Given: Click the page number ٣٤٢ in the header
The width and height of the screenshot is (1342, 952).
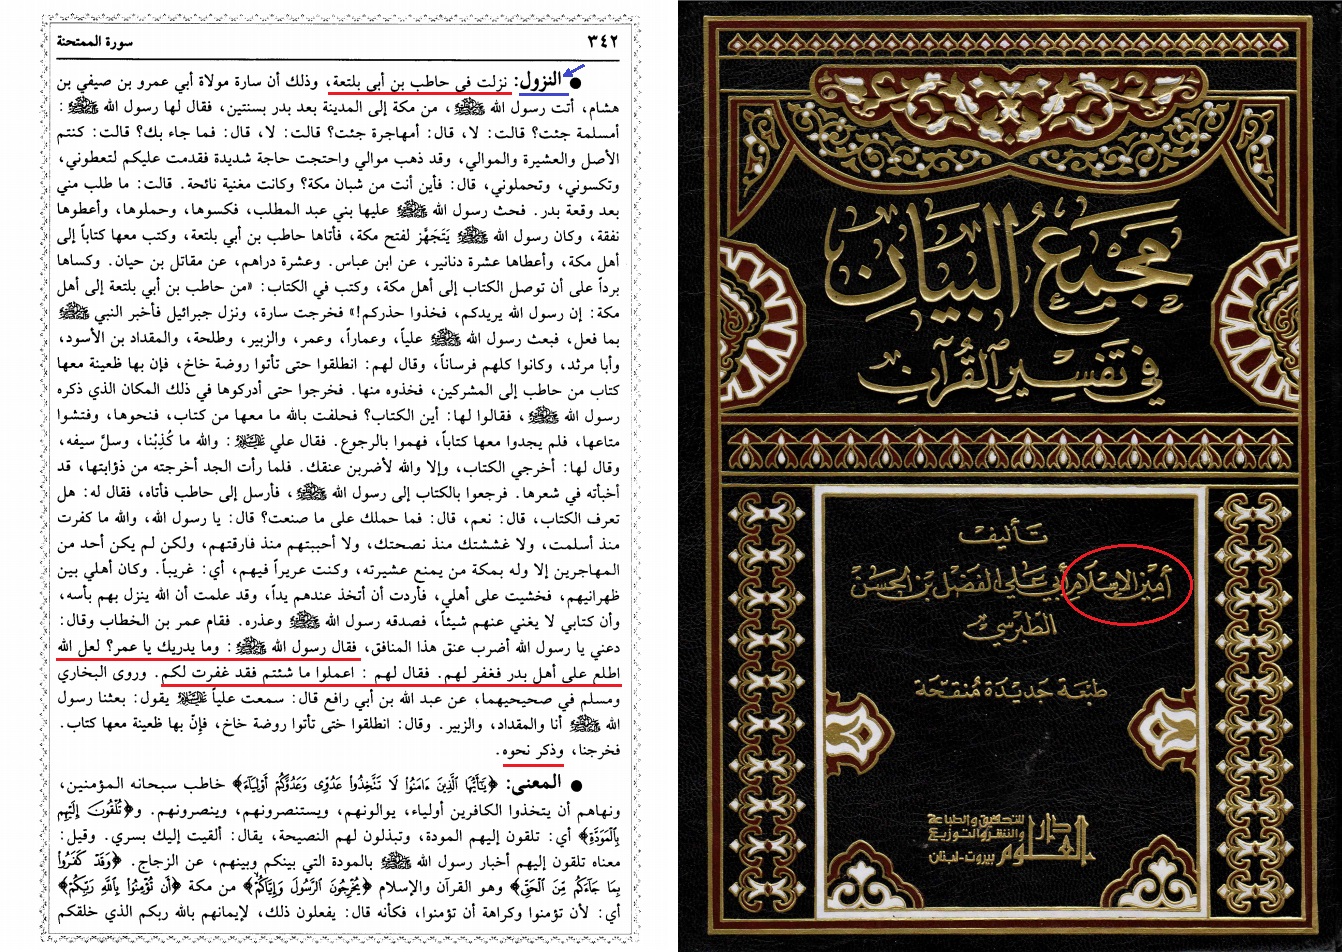Looking at the screenshot, I should coord(603,41).
